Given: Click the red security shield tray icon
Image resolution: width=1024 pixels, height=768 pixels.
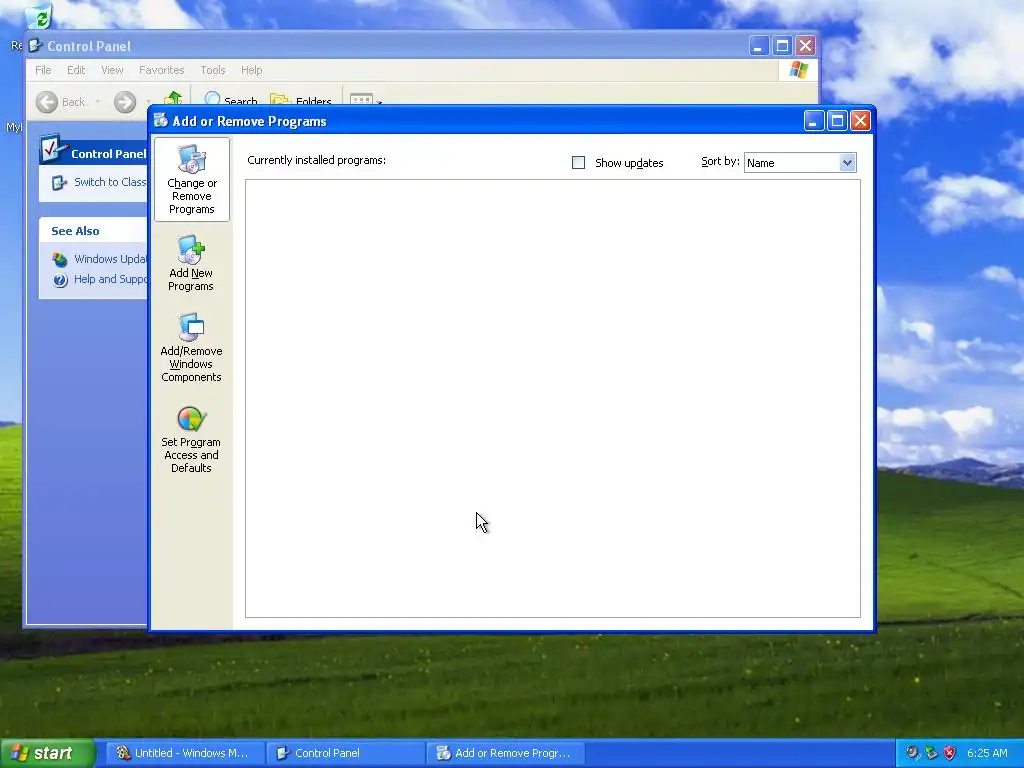Looking at the screenshot, I should [x=950, y=753].
